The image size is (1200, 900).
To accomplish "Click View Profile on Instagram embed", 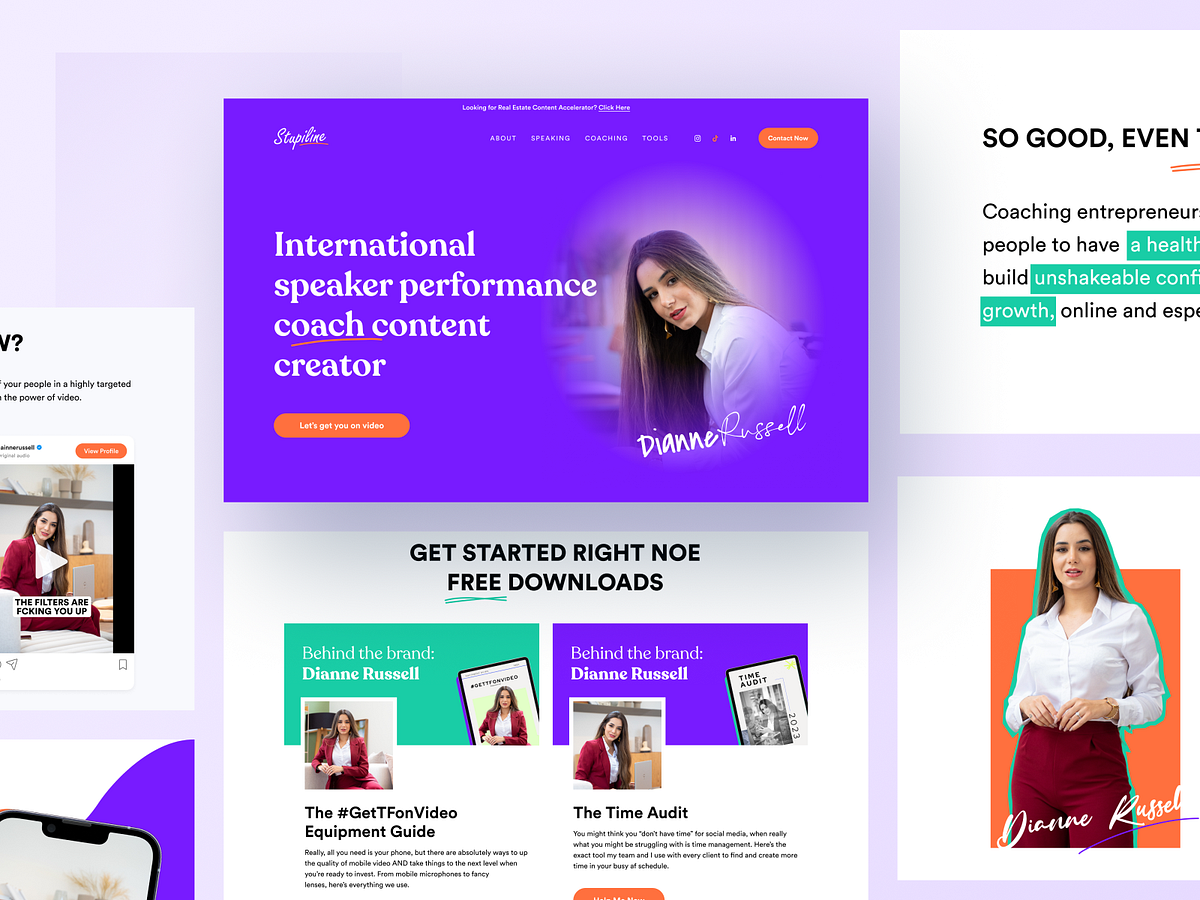I will [101, 451].
